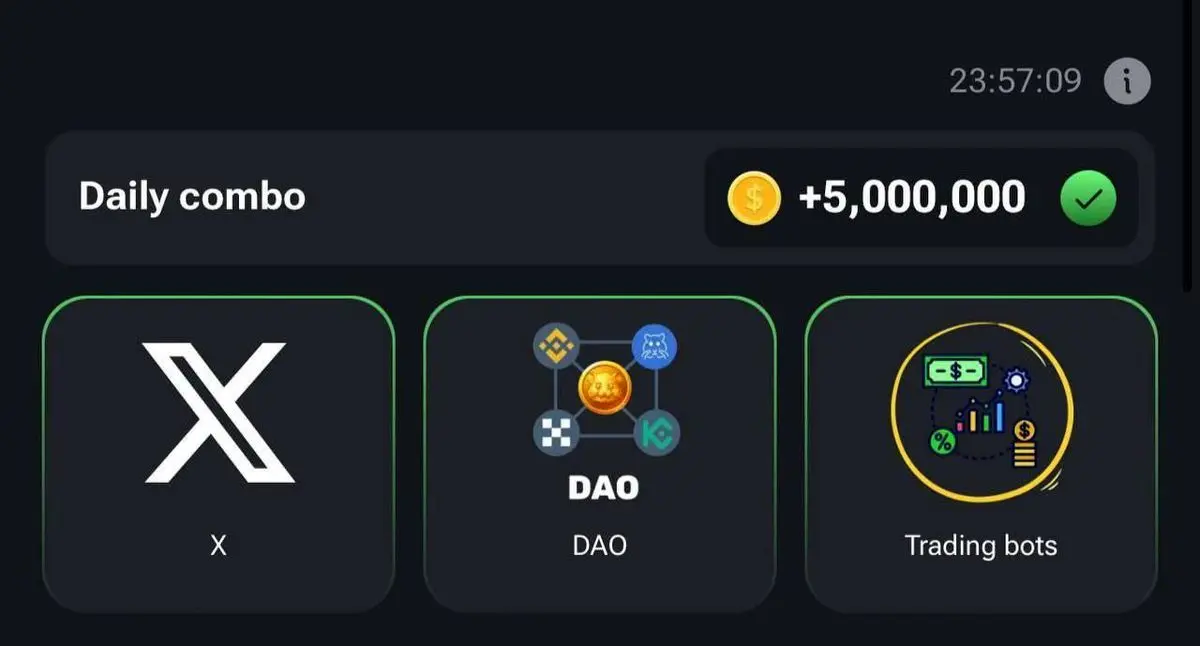Click the info icon beside the timer

coord(1127,81)
